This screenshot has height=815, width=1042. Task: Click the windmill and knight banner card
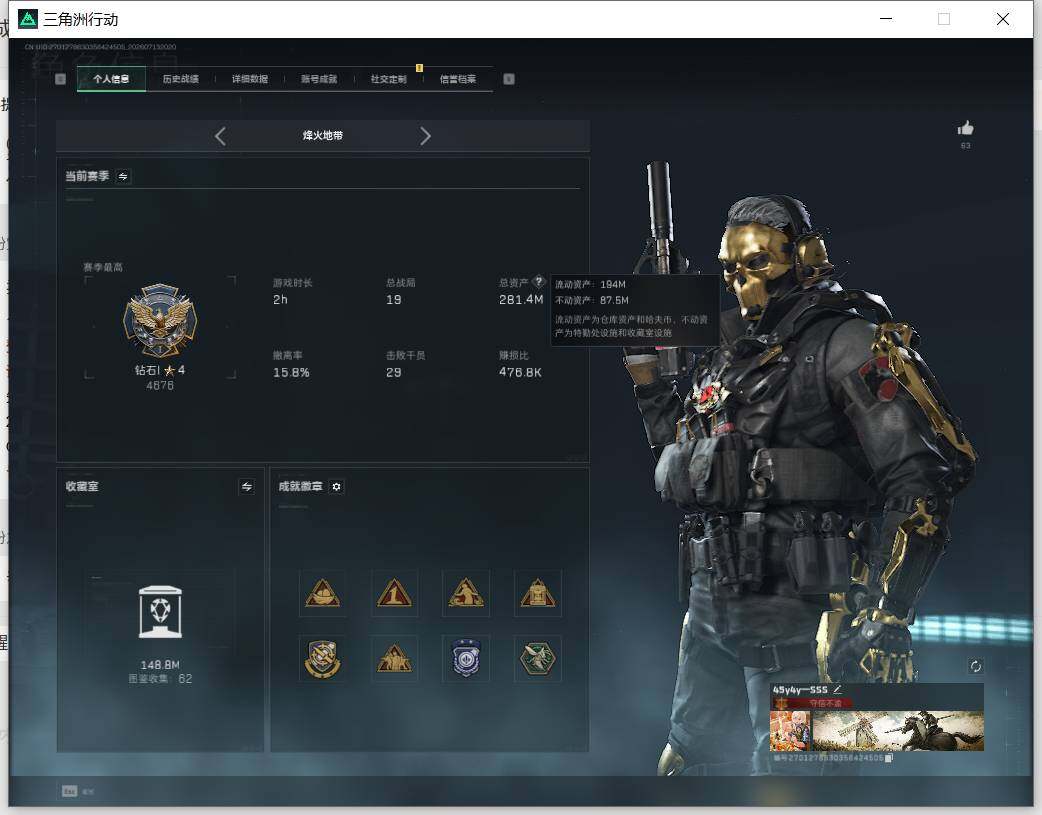pyautogui.click(x=898, y=731)
